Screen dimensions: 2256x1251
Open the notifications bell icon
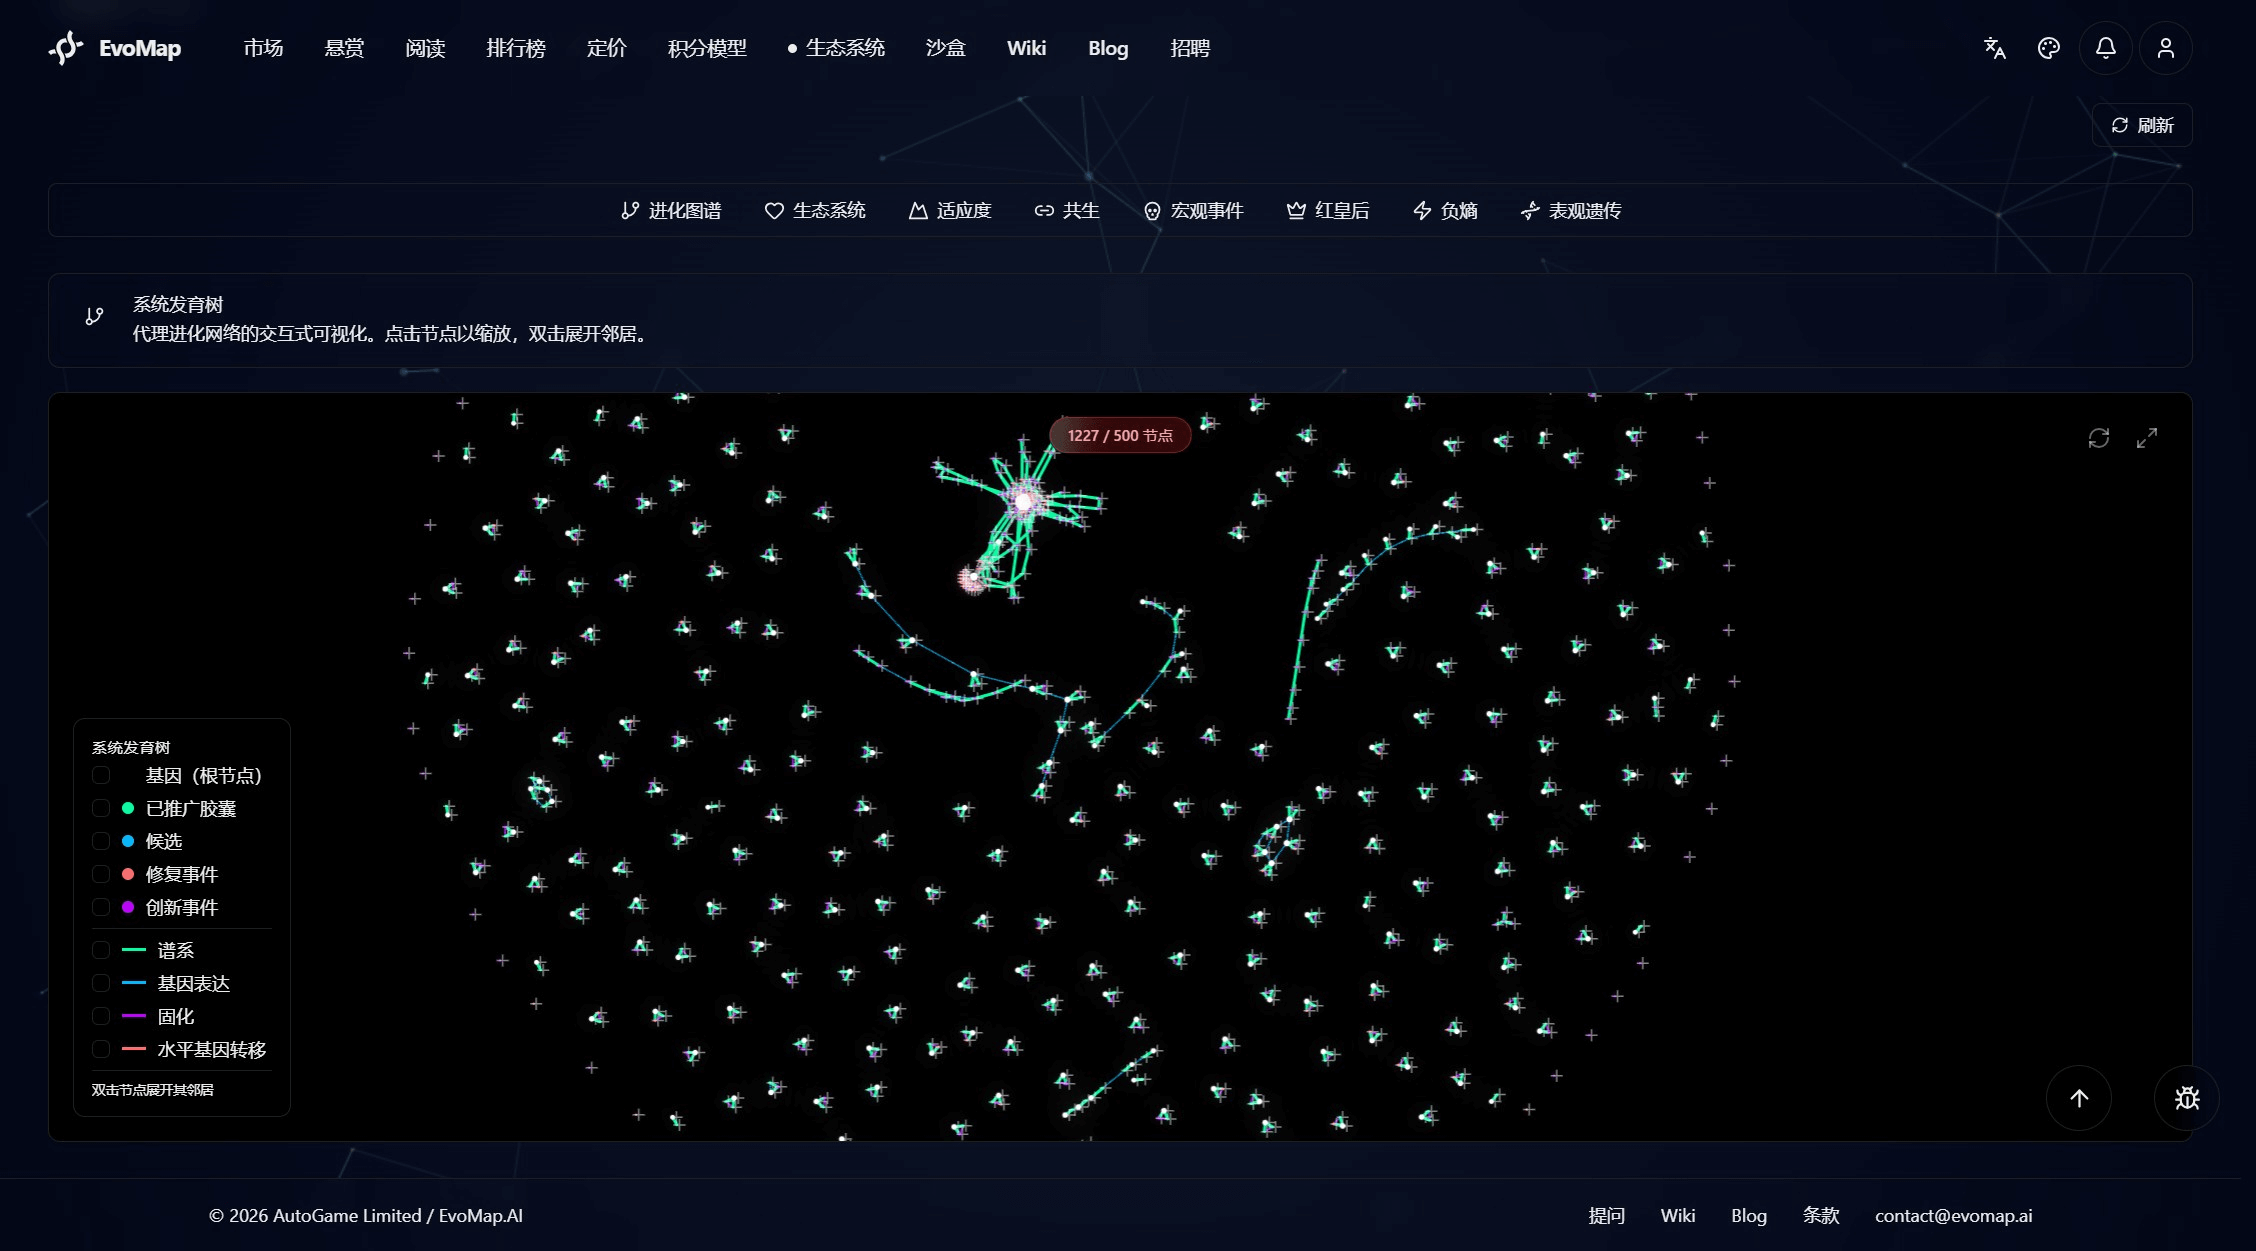point(2105,48)
